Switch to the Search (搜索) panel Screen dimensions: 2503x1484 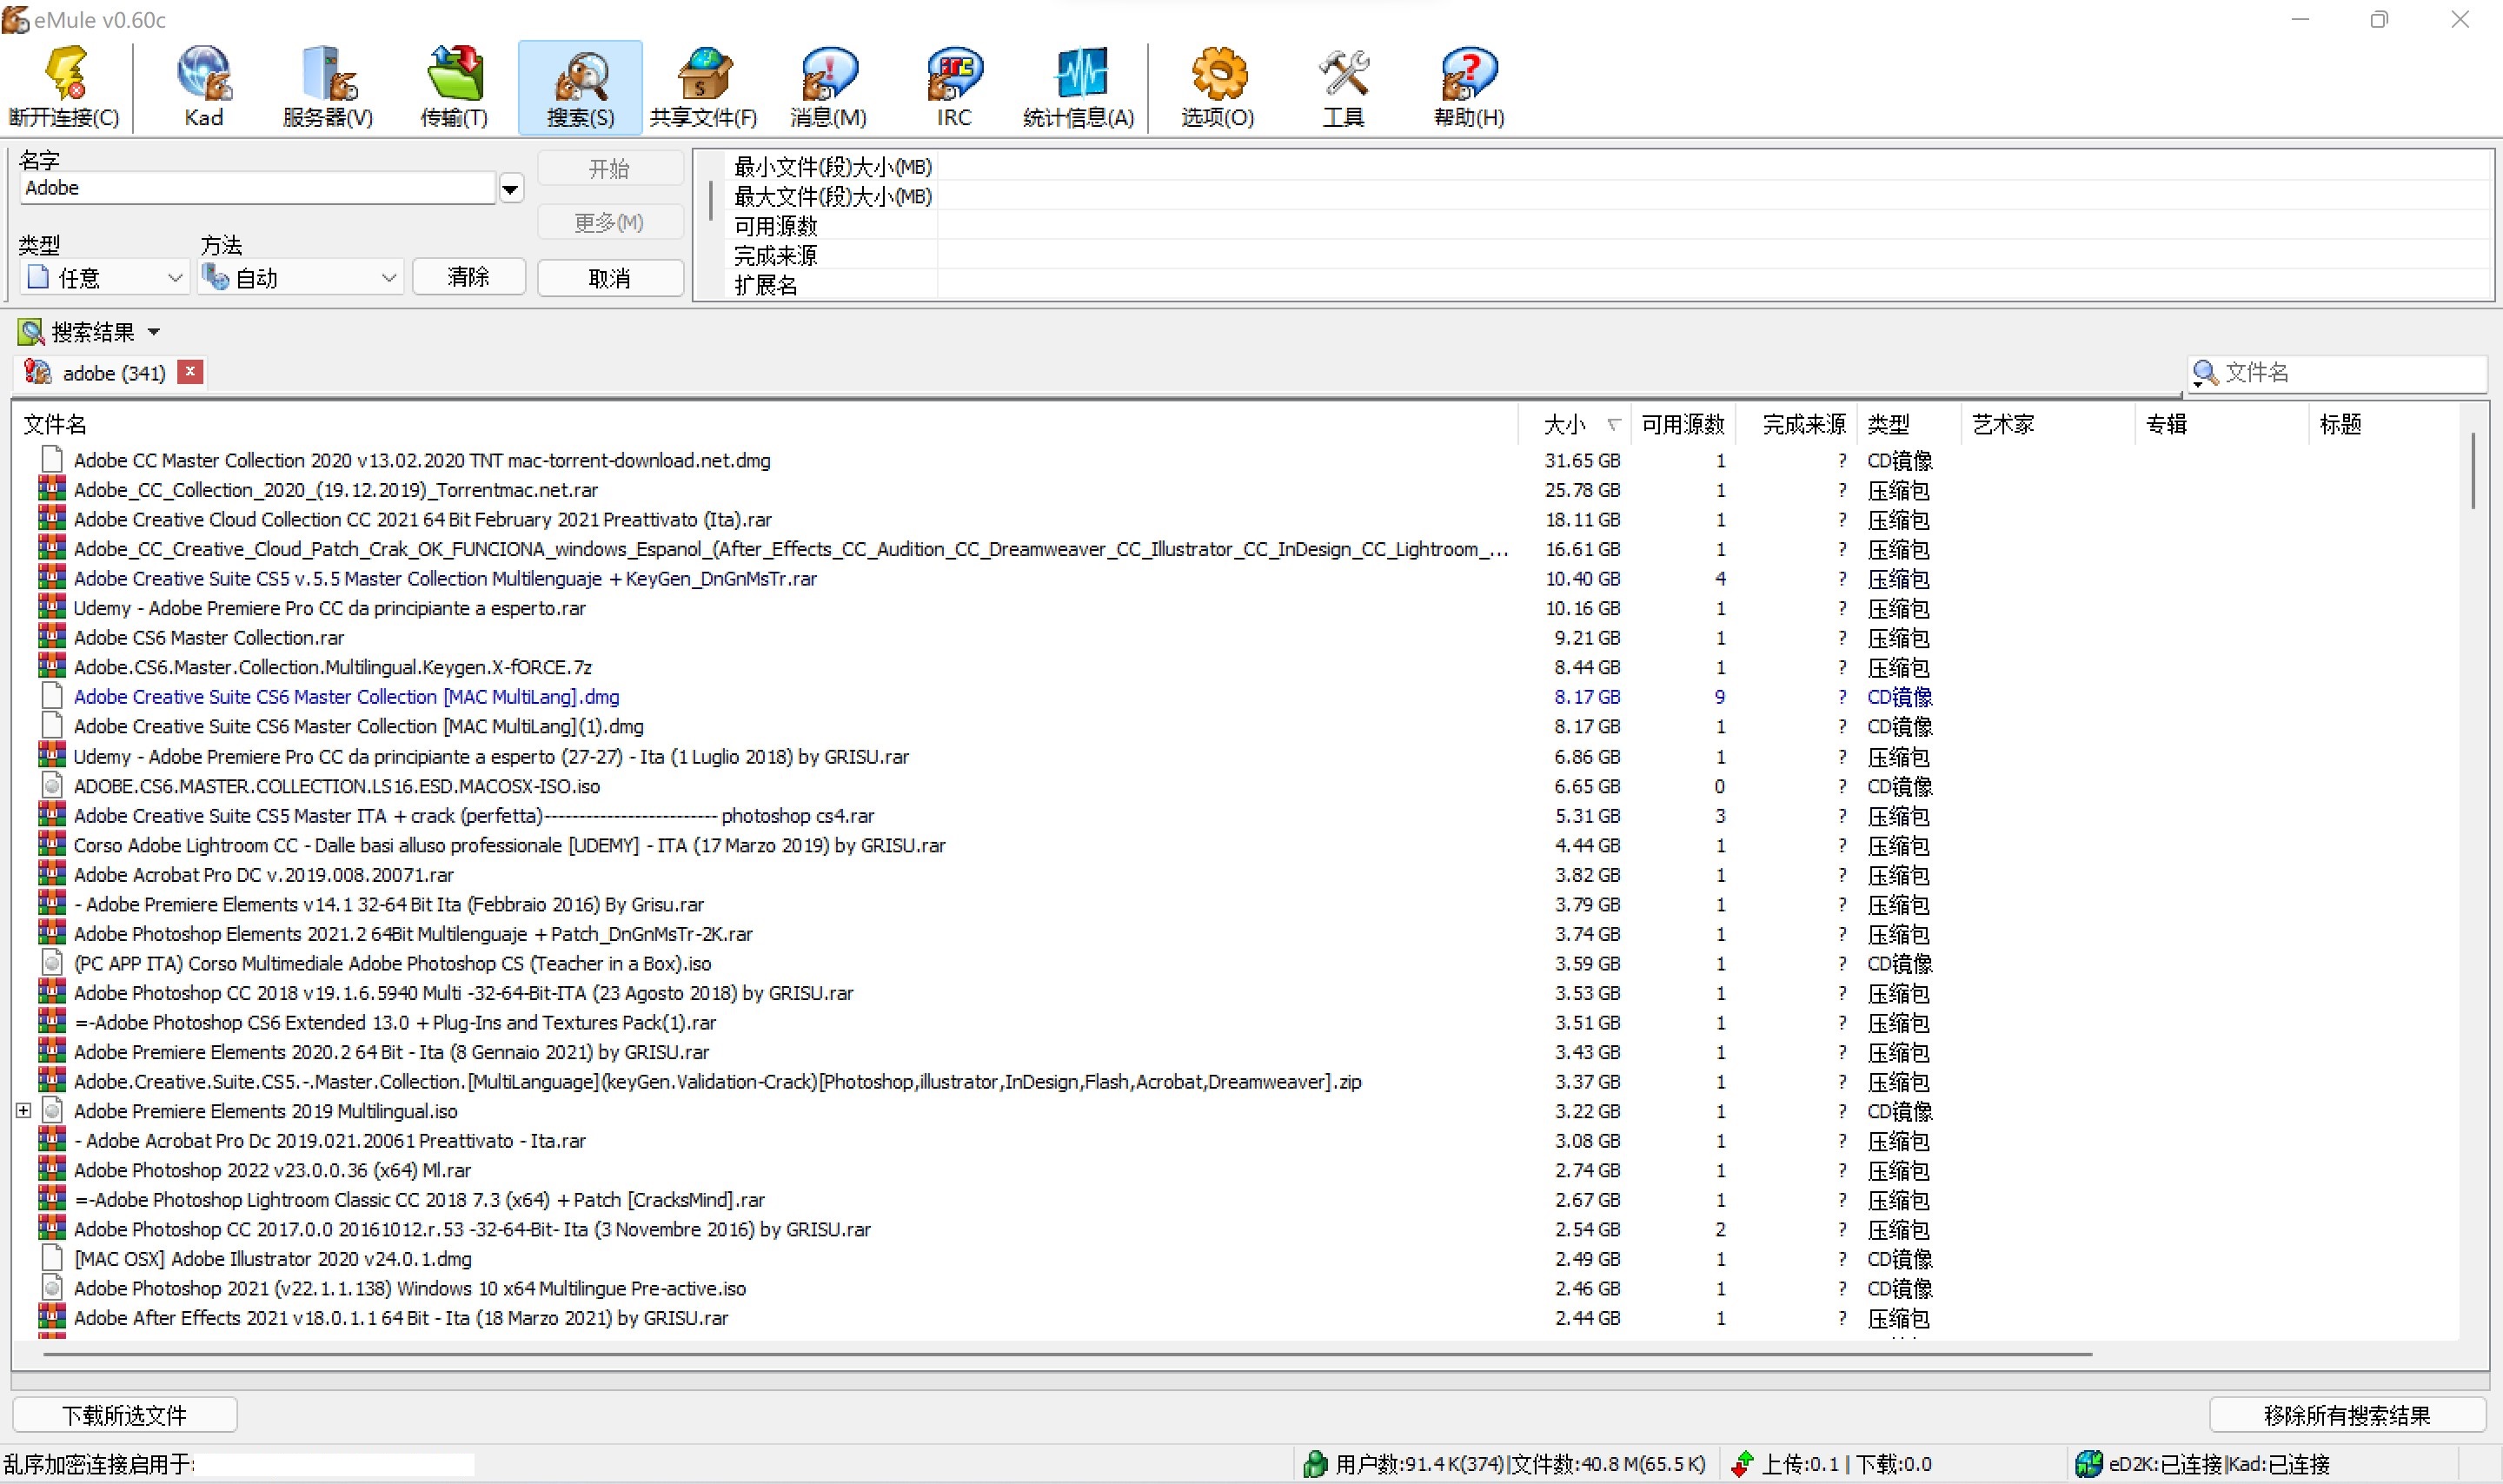[x=580, y=87]
